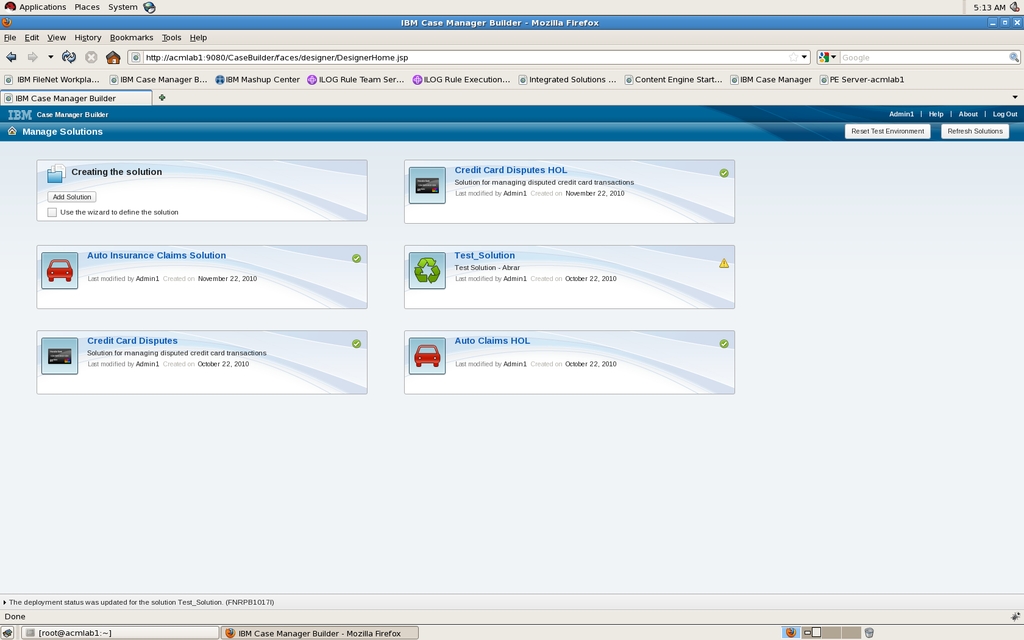Click green check status icon on Auto Claims HOL
This screenshot has width=1024, height=640.
[724, 344]
